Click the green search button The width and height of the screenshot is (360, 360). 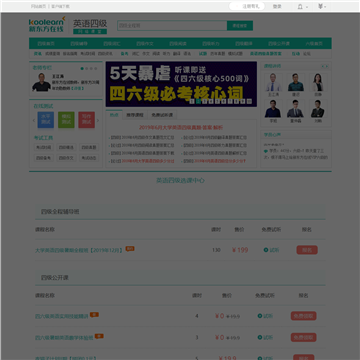point(240,26)
